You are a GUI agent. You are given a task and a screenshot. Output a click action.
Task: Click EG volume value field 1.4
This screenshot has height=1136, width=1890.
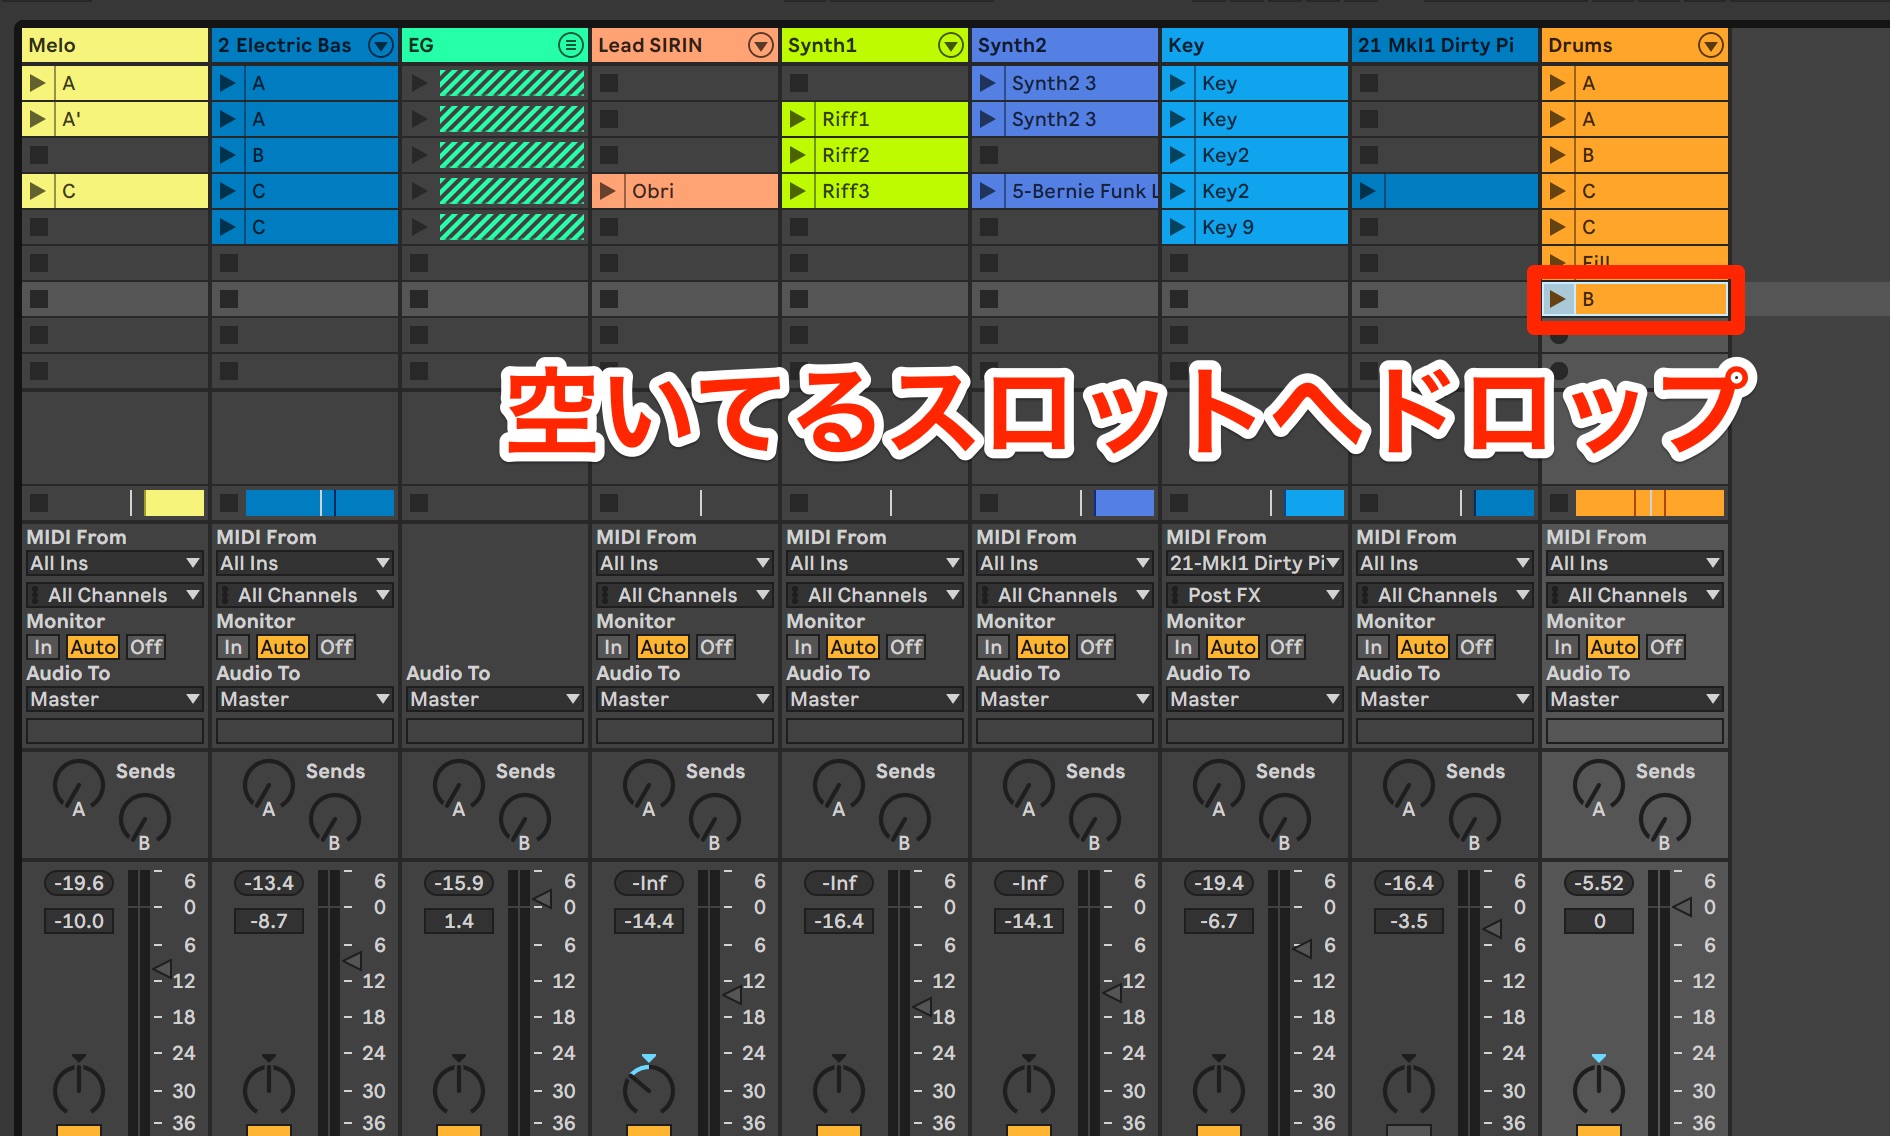click(459, 921)
